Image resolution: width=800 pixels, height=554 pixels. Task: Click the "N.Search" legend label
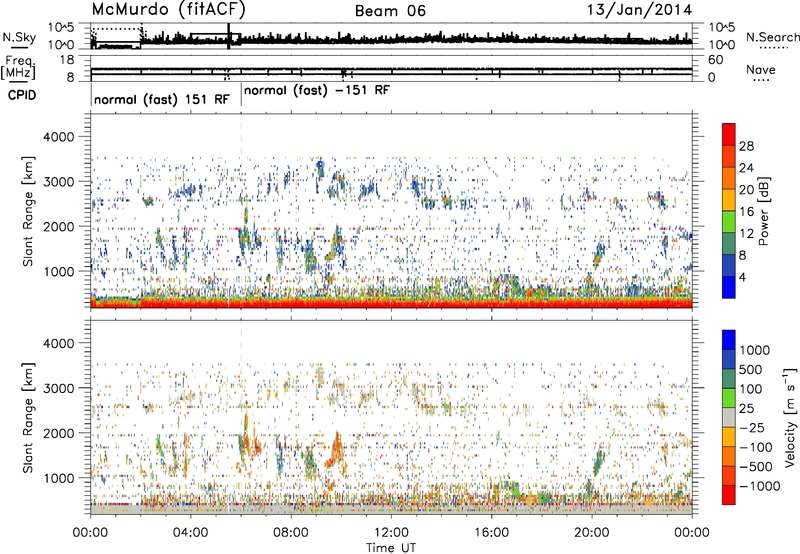pos(772,37)
